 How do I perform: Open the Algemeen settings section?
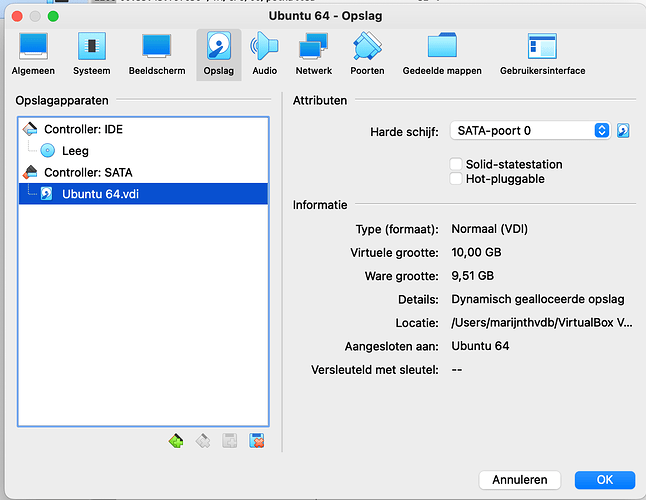point(33,54)
